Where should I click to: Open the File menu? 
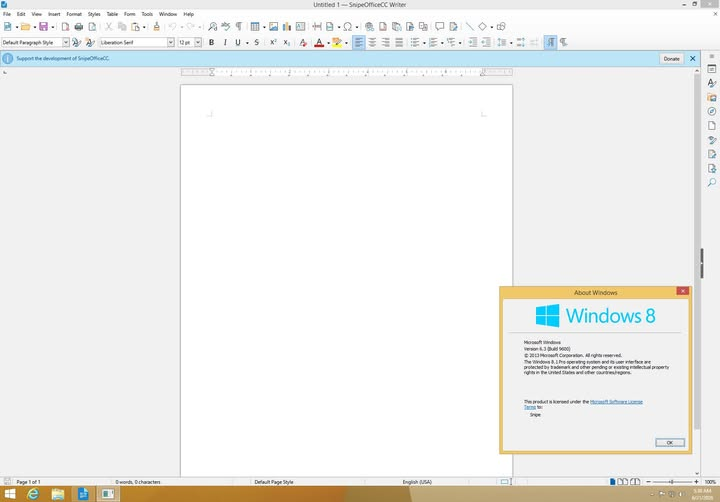7,14
